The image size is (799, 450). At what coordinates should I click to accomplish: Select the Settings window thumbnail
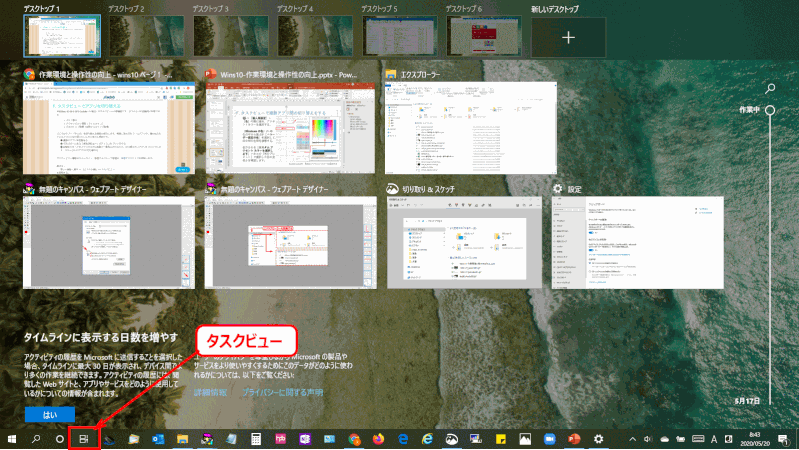click(637, 243)
